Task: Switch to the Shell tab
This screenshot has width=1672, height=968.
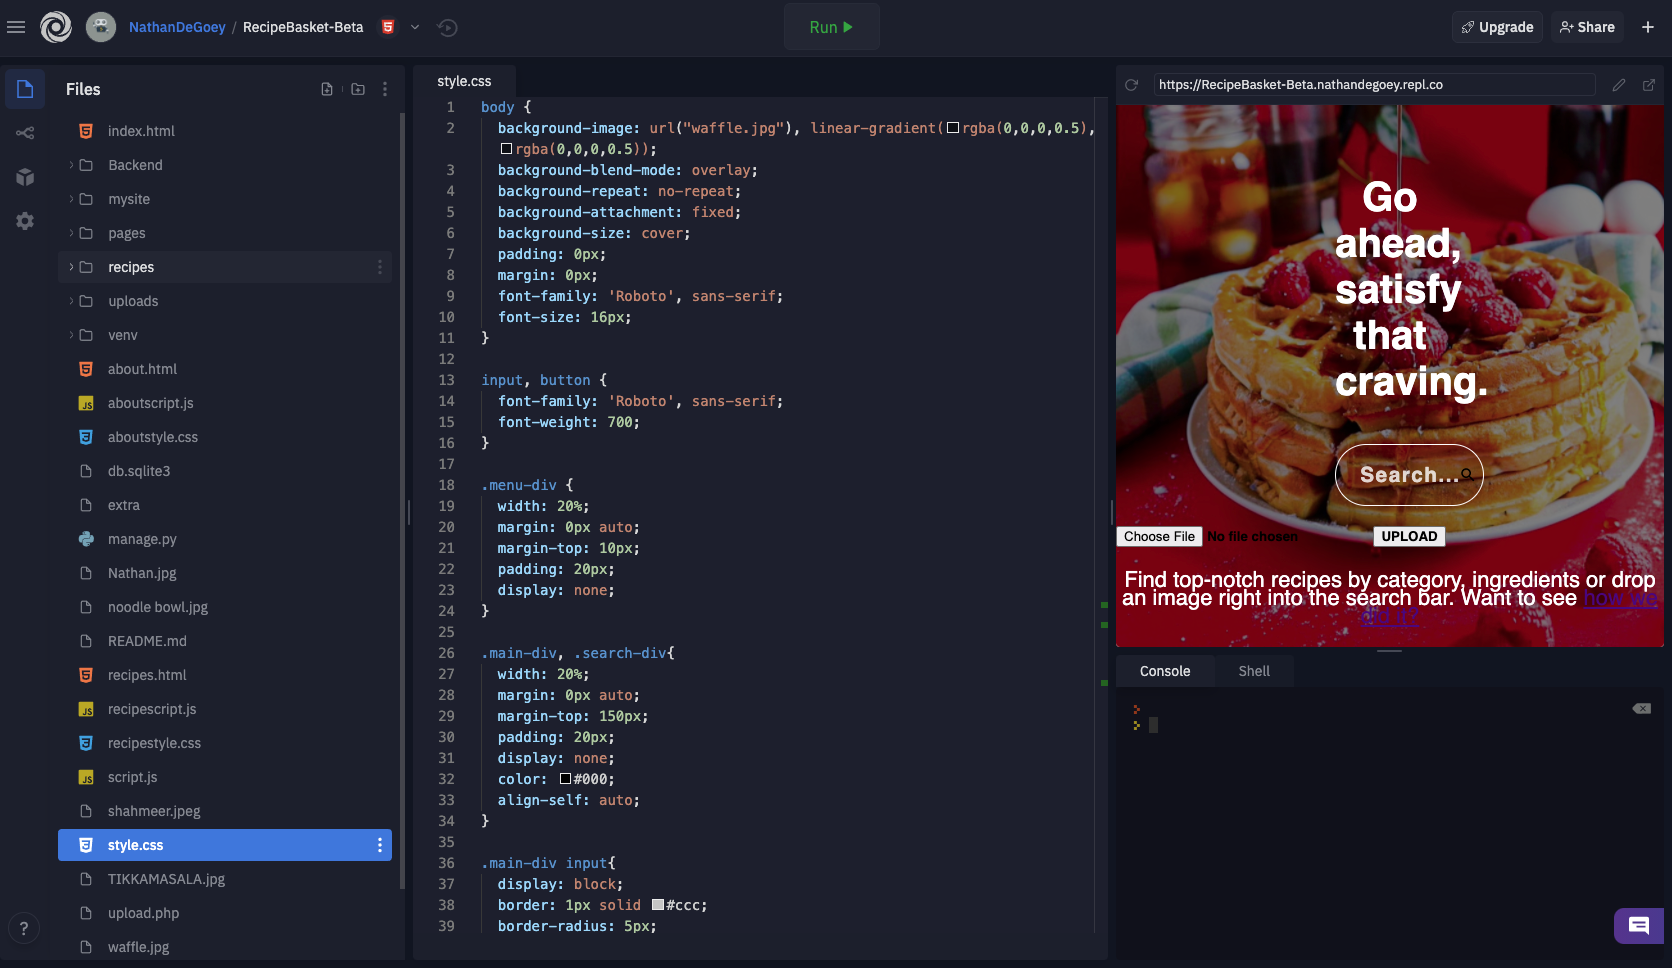Action: pyautogui.click(x=1254, y=671)
